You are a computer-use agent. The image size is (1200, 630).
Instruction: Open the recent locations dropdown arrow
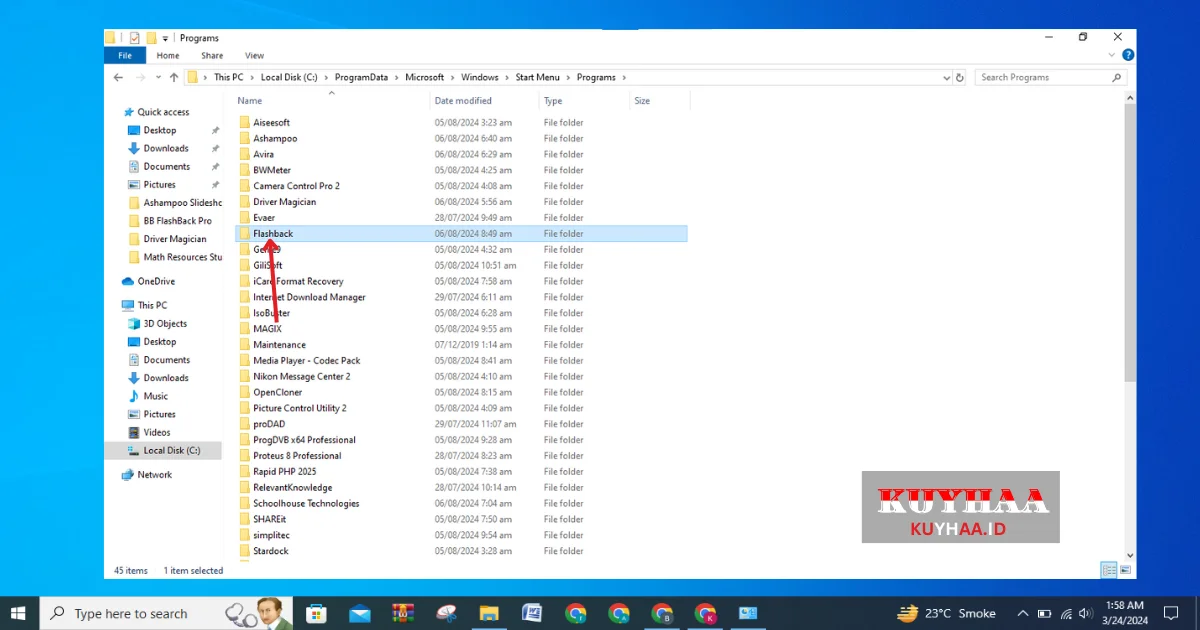(157, 78)
